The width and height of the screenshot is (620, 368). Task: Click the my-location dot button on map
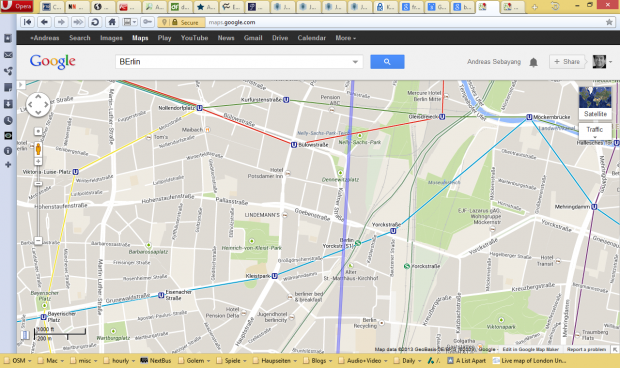(x=38, y=131)
